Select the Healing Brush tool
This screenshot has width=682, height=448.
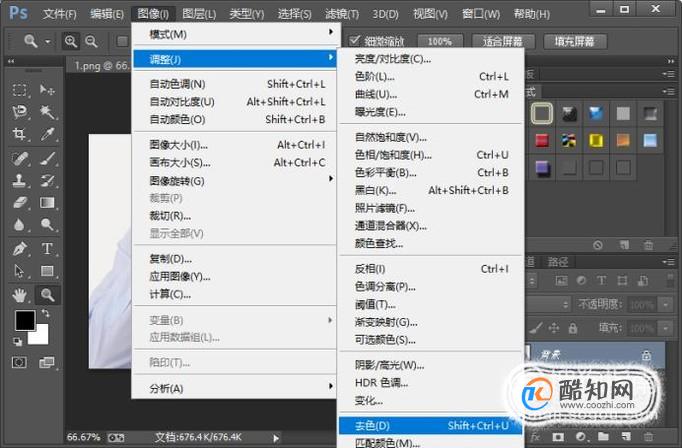(19, 158)
